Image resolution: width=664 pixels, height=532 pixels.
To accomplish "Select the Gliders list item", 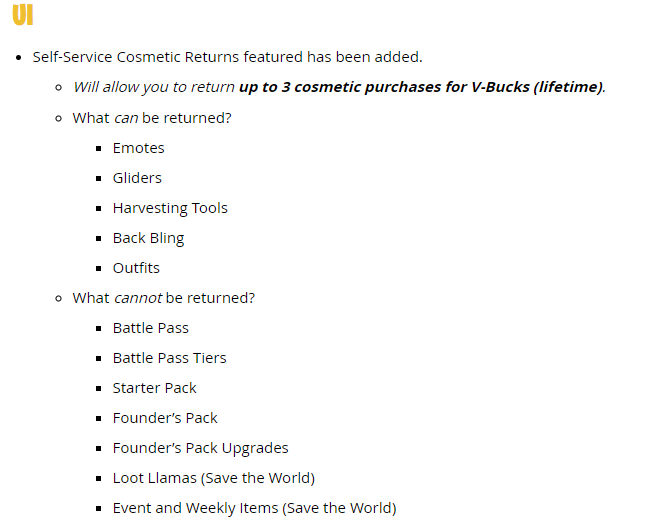I will [x=137, y=178].
